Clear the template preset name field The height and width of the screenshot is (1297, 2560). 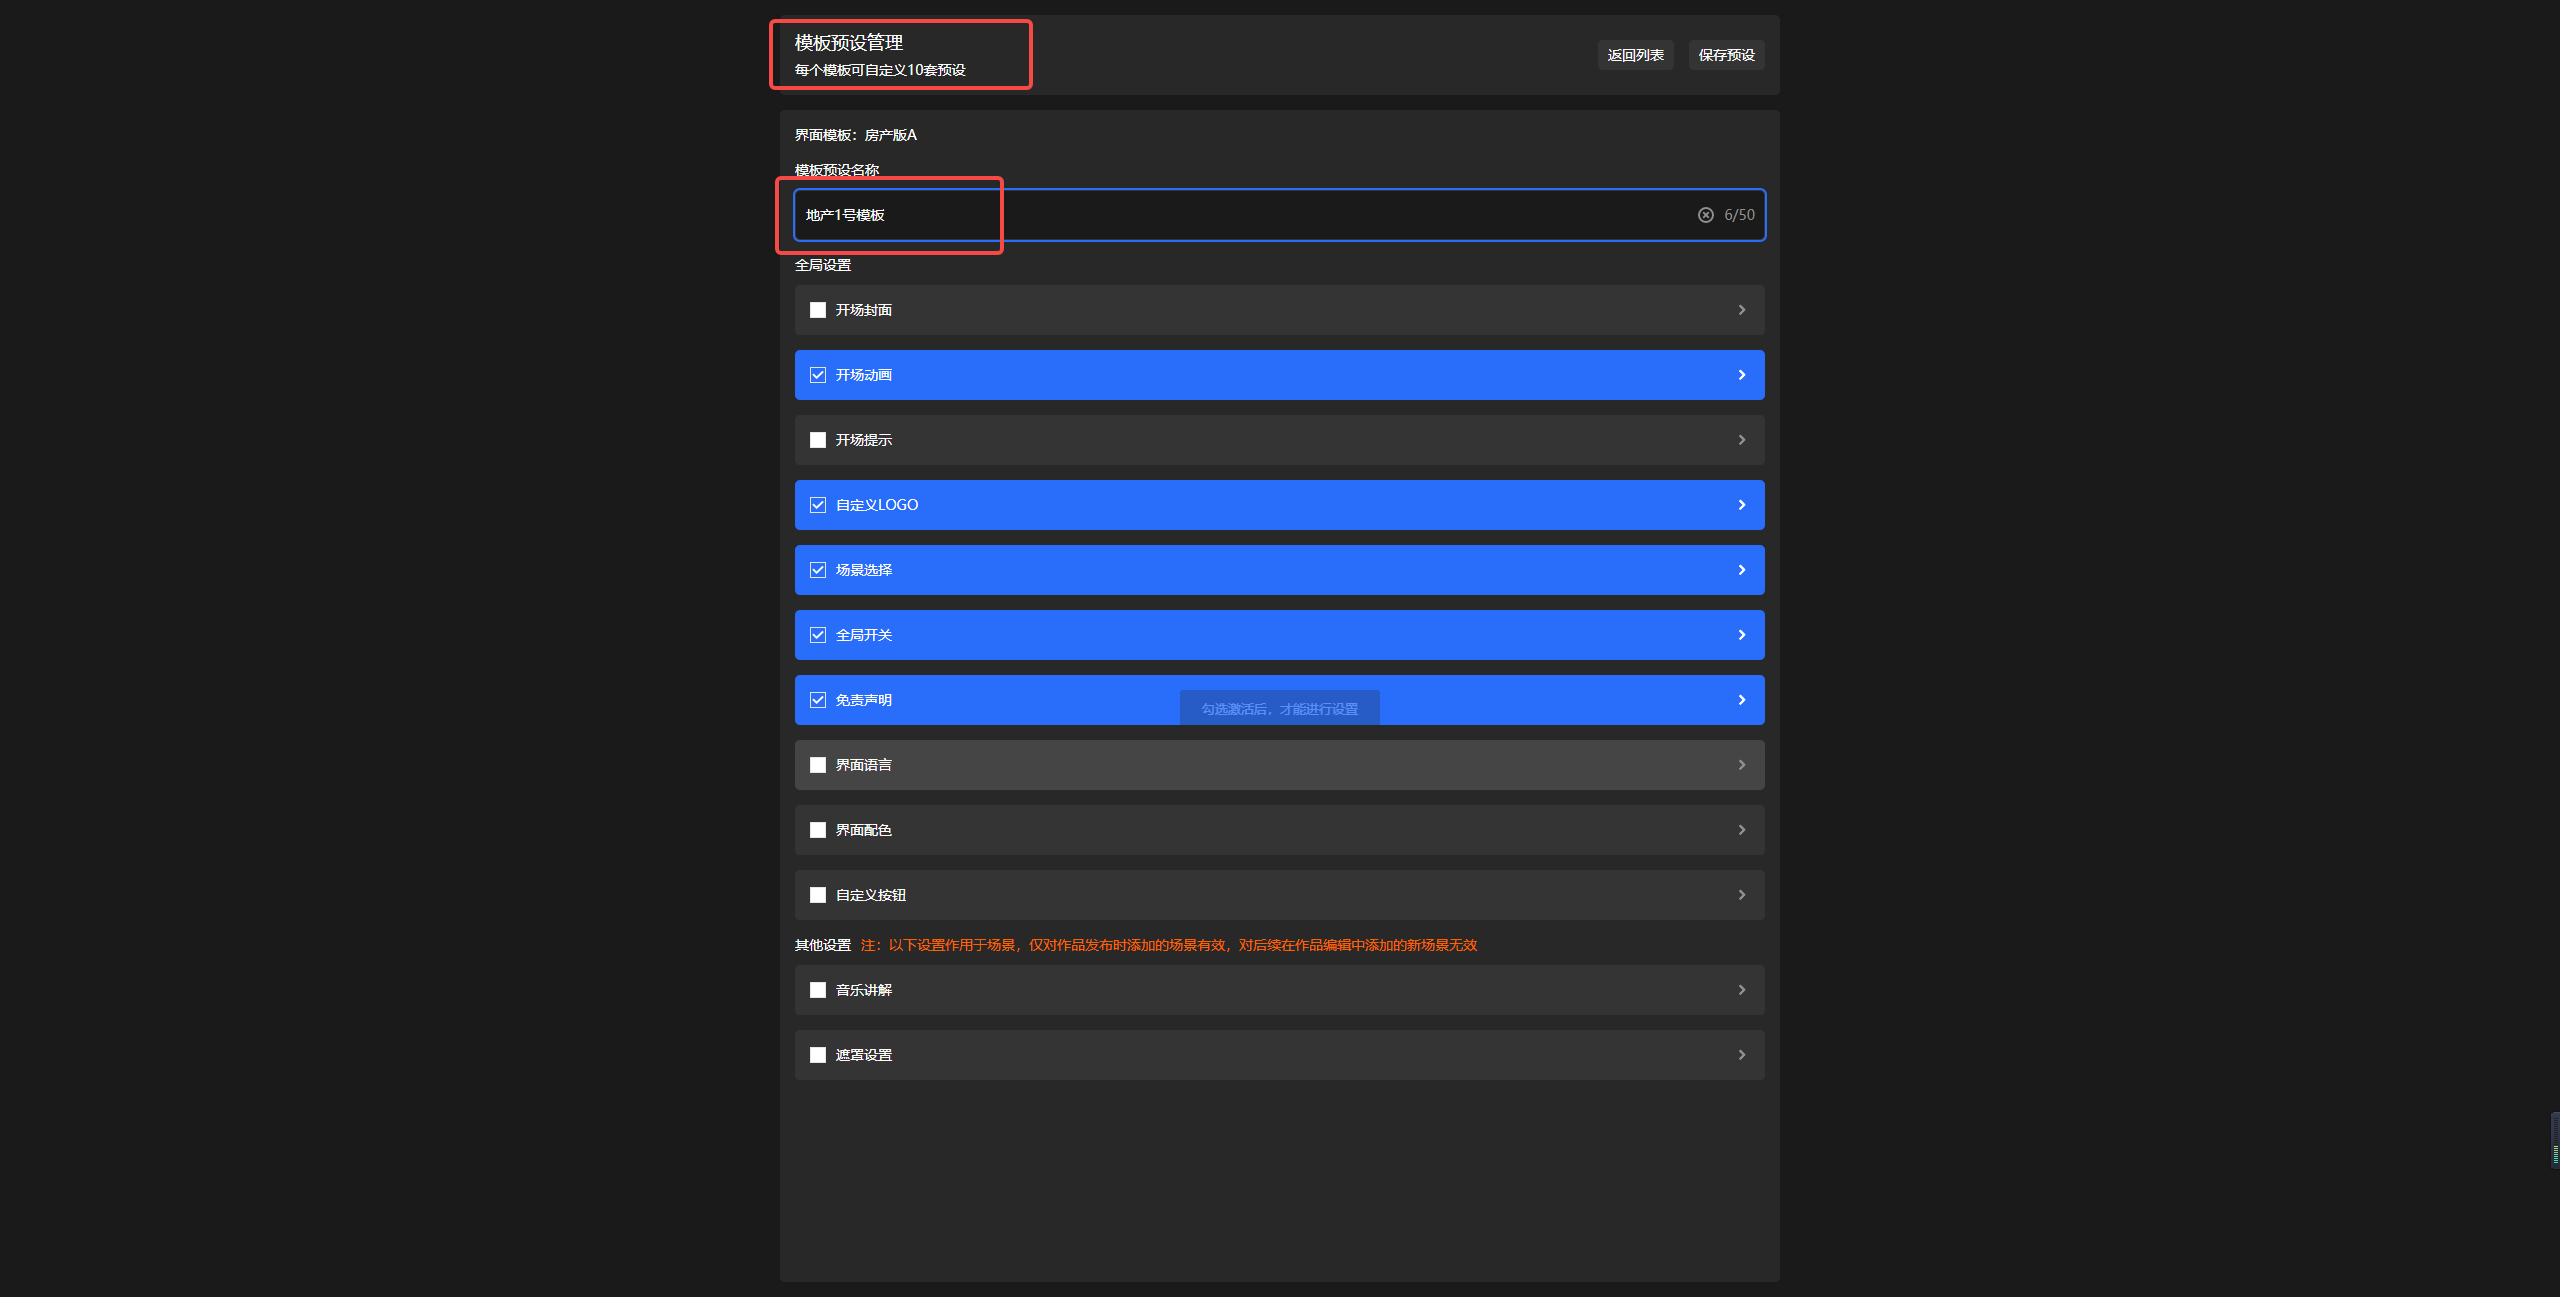coord(1705,215)
